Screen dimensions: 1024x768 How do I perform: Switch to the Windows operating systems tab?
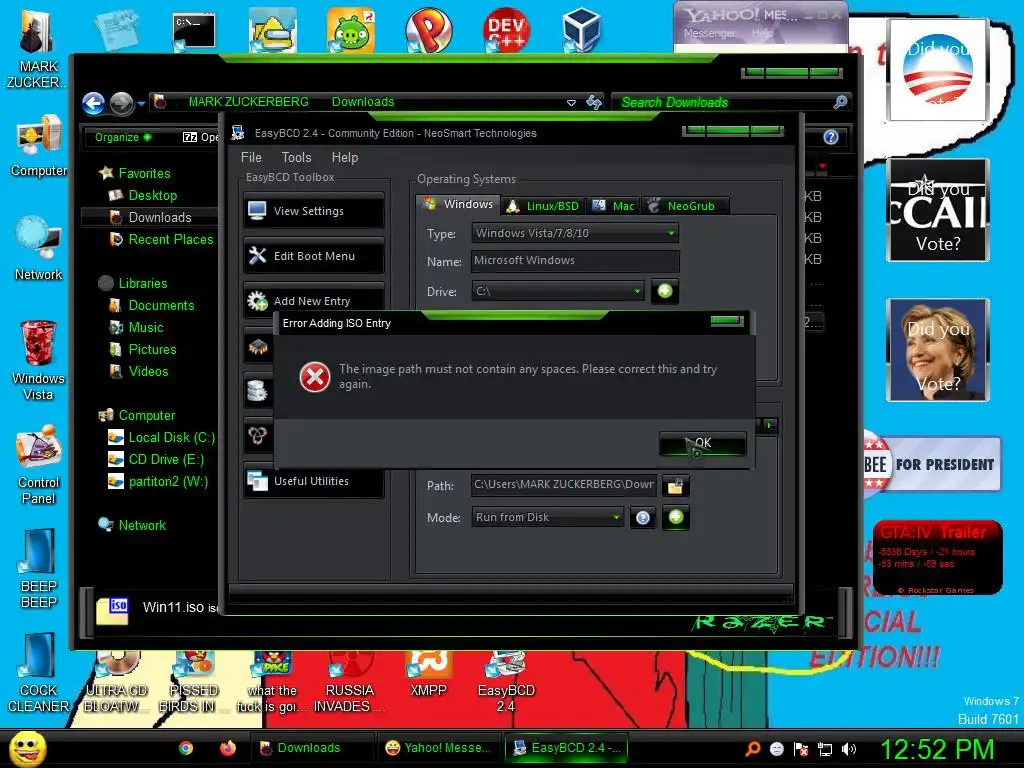click(458, 204)
